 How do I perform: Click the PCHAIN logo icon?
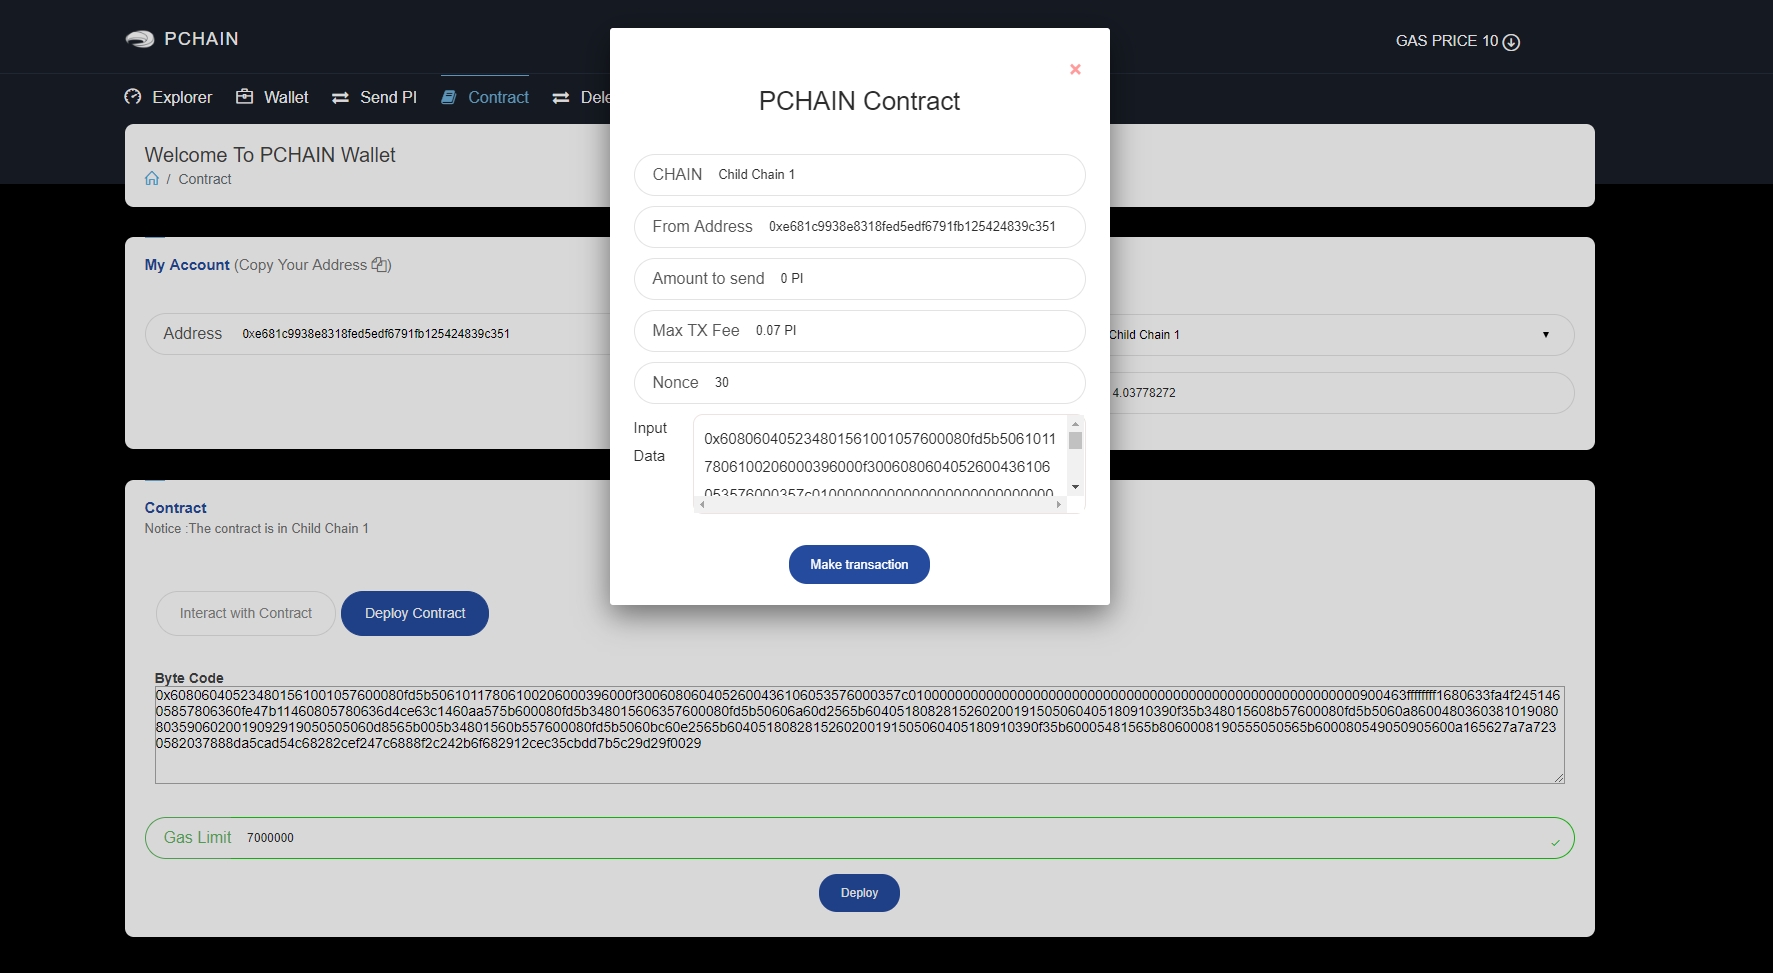[x=139, y=39]
